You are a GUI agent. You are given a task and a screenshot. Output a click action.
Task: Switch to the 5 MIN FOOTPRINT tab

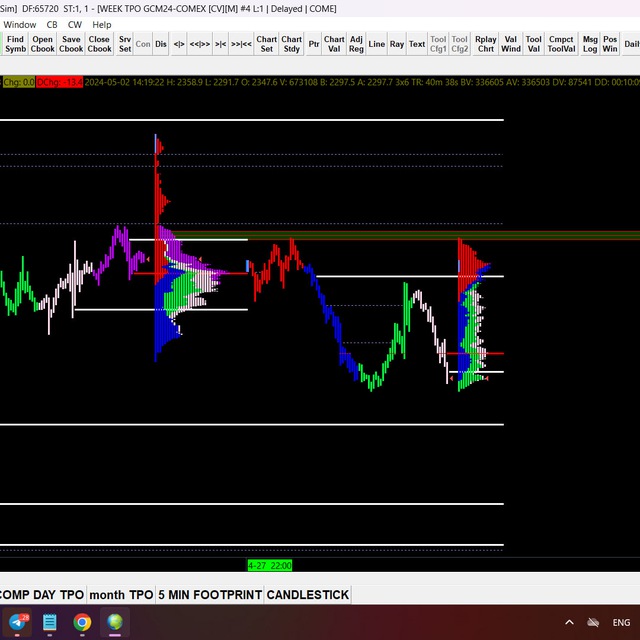(210, 595)
